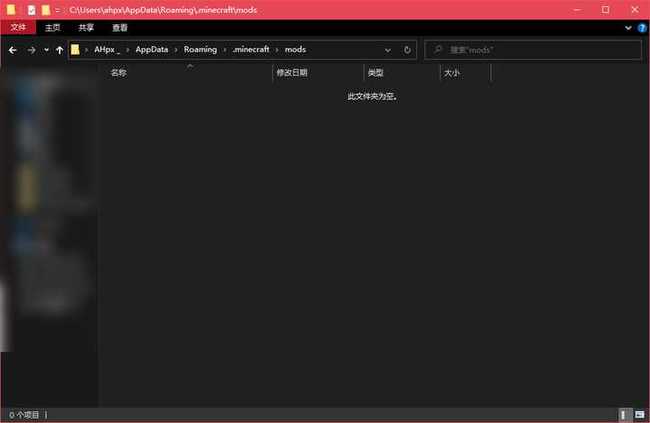The width and height of the screenshot is (650, 423).
Task: Click the Back navigation arrow
Action: [x=12, y=49]
